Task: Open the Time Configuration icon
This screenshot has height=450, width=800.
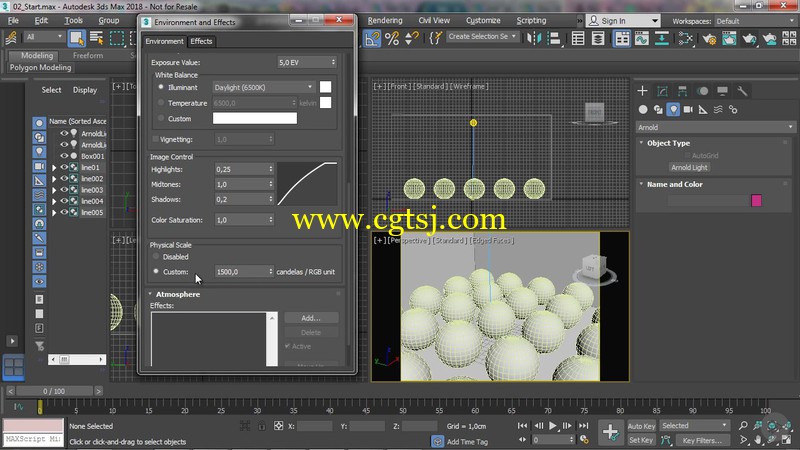Action: 584,440
